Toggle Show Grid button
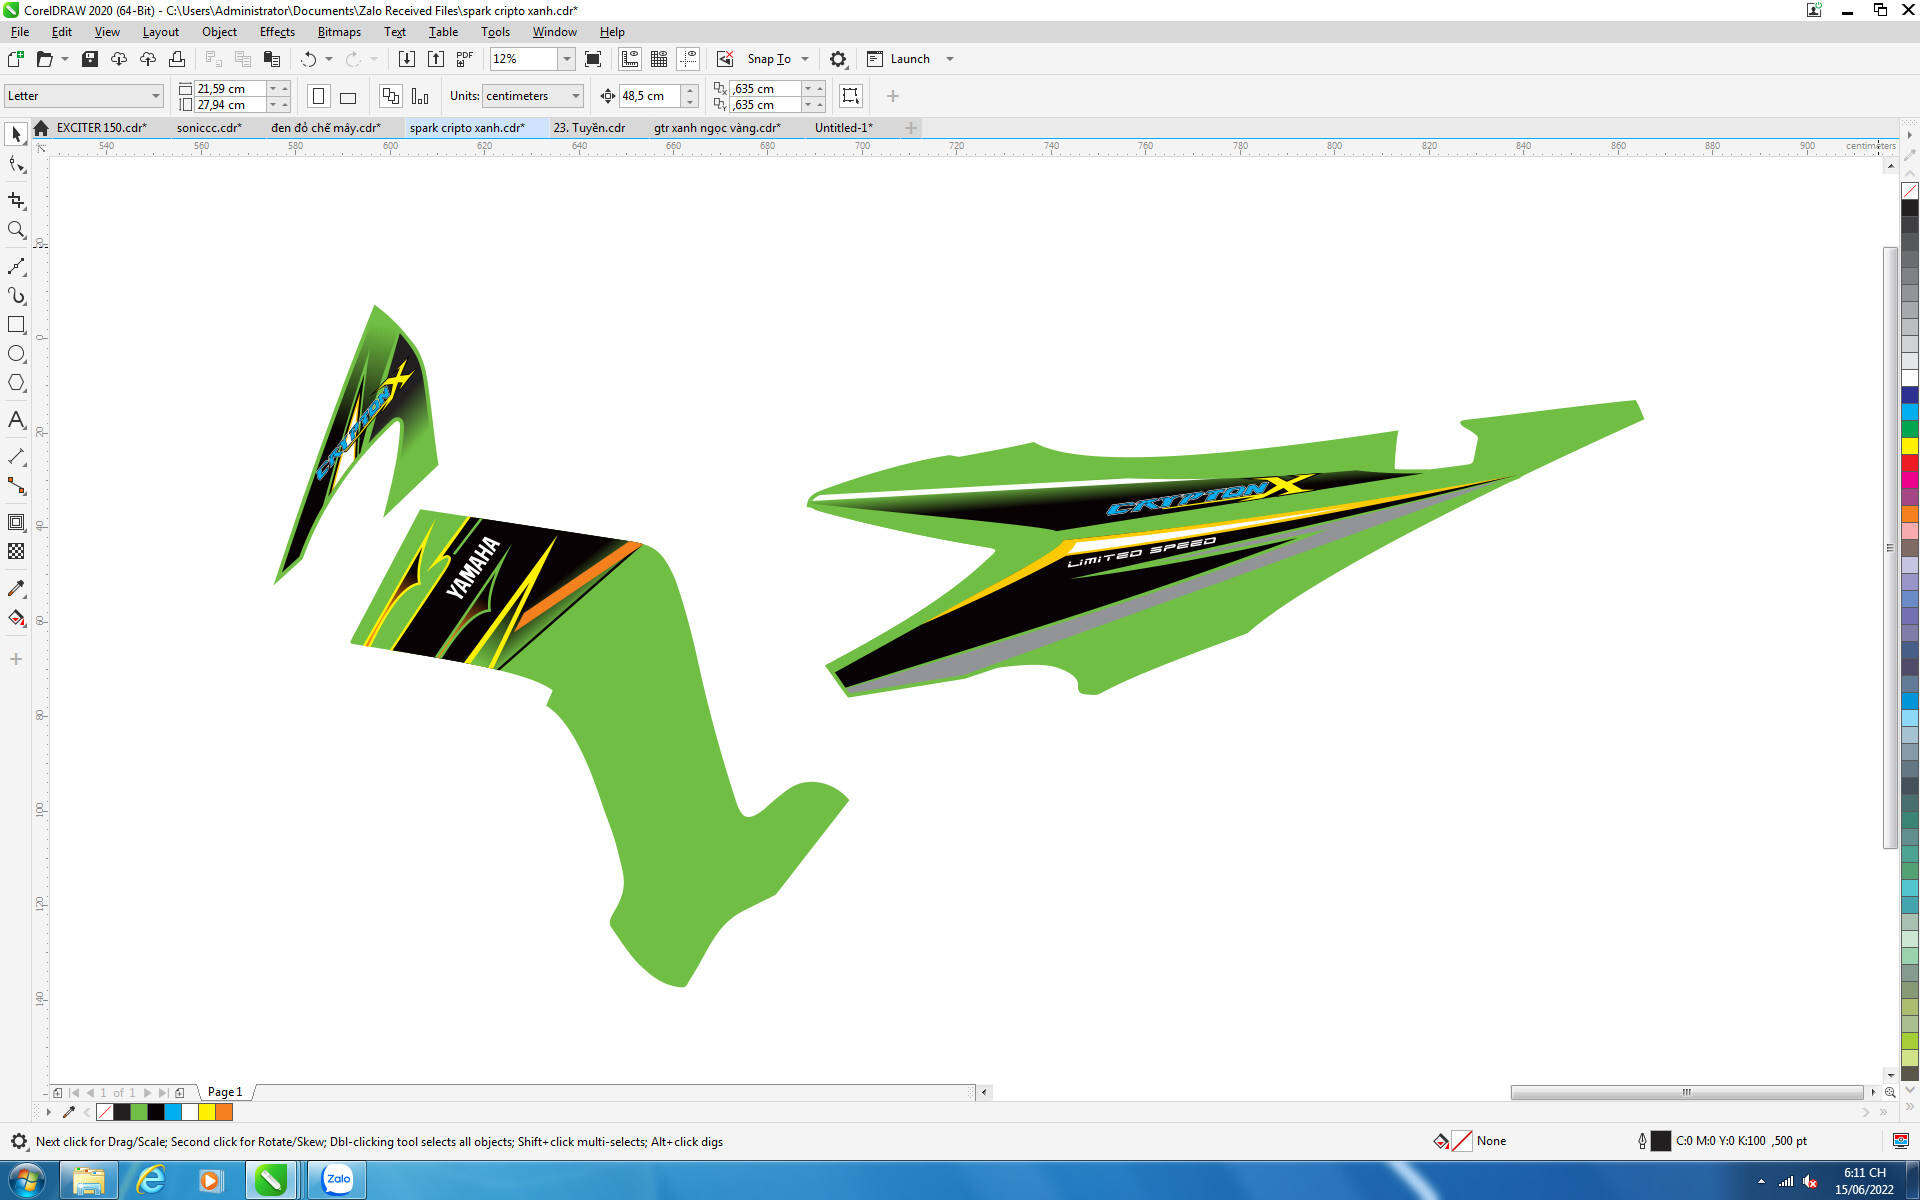The width and height of the screenshot is (1920, 1200). point(659,59)
